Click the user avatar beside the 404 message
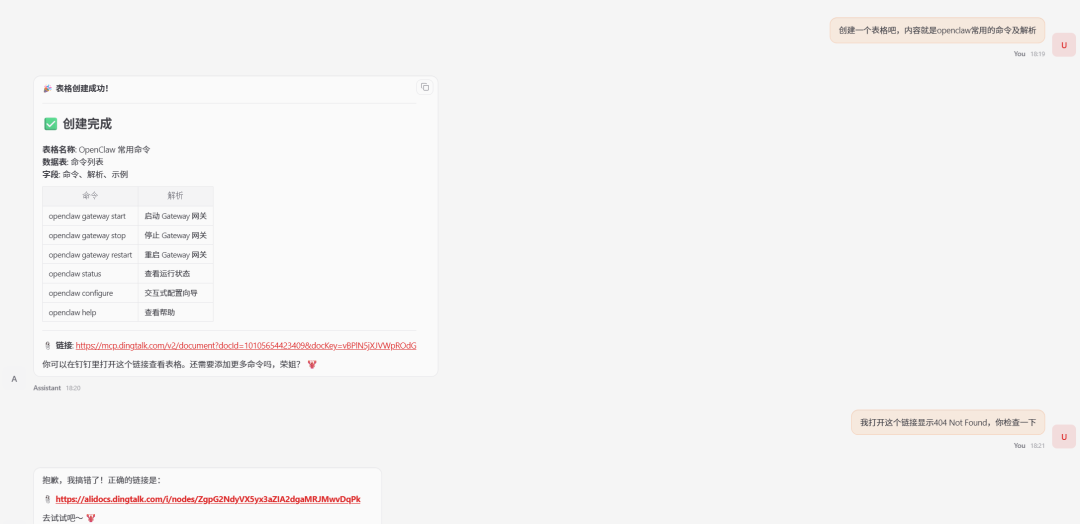The height and width of the screenshot is (524, 1080). (x=1063, y=437)
